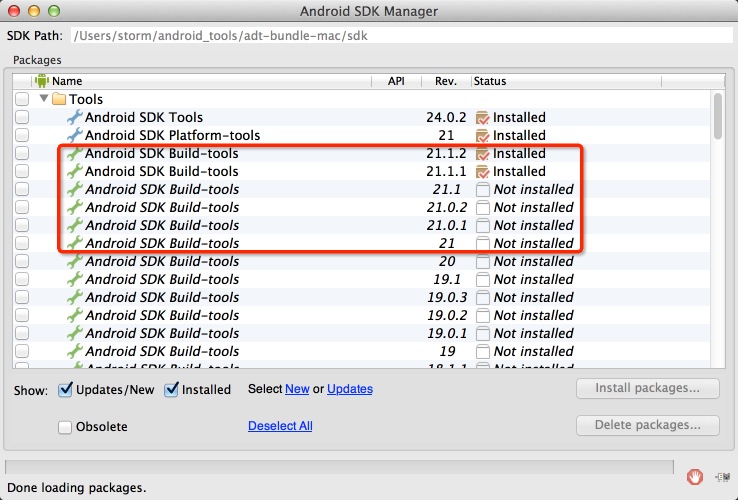
Task: Click the Install packages button
Action: pyautogui.click(x=648, y=388)
